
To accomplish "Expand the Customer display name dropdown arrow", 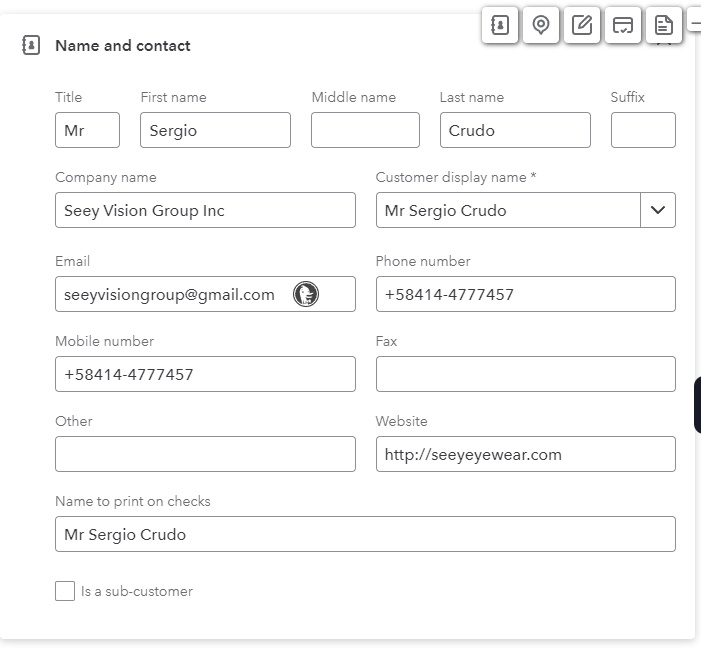I will pos(658,210).
